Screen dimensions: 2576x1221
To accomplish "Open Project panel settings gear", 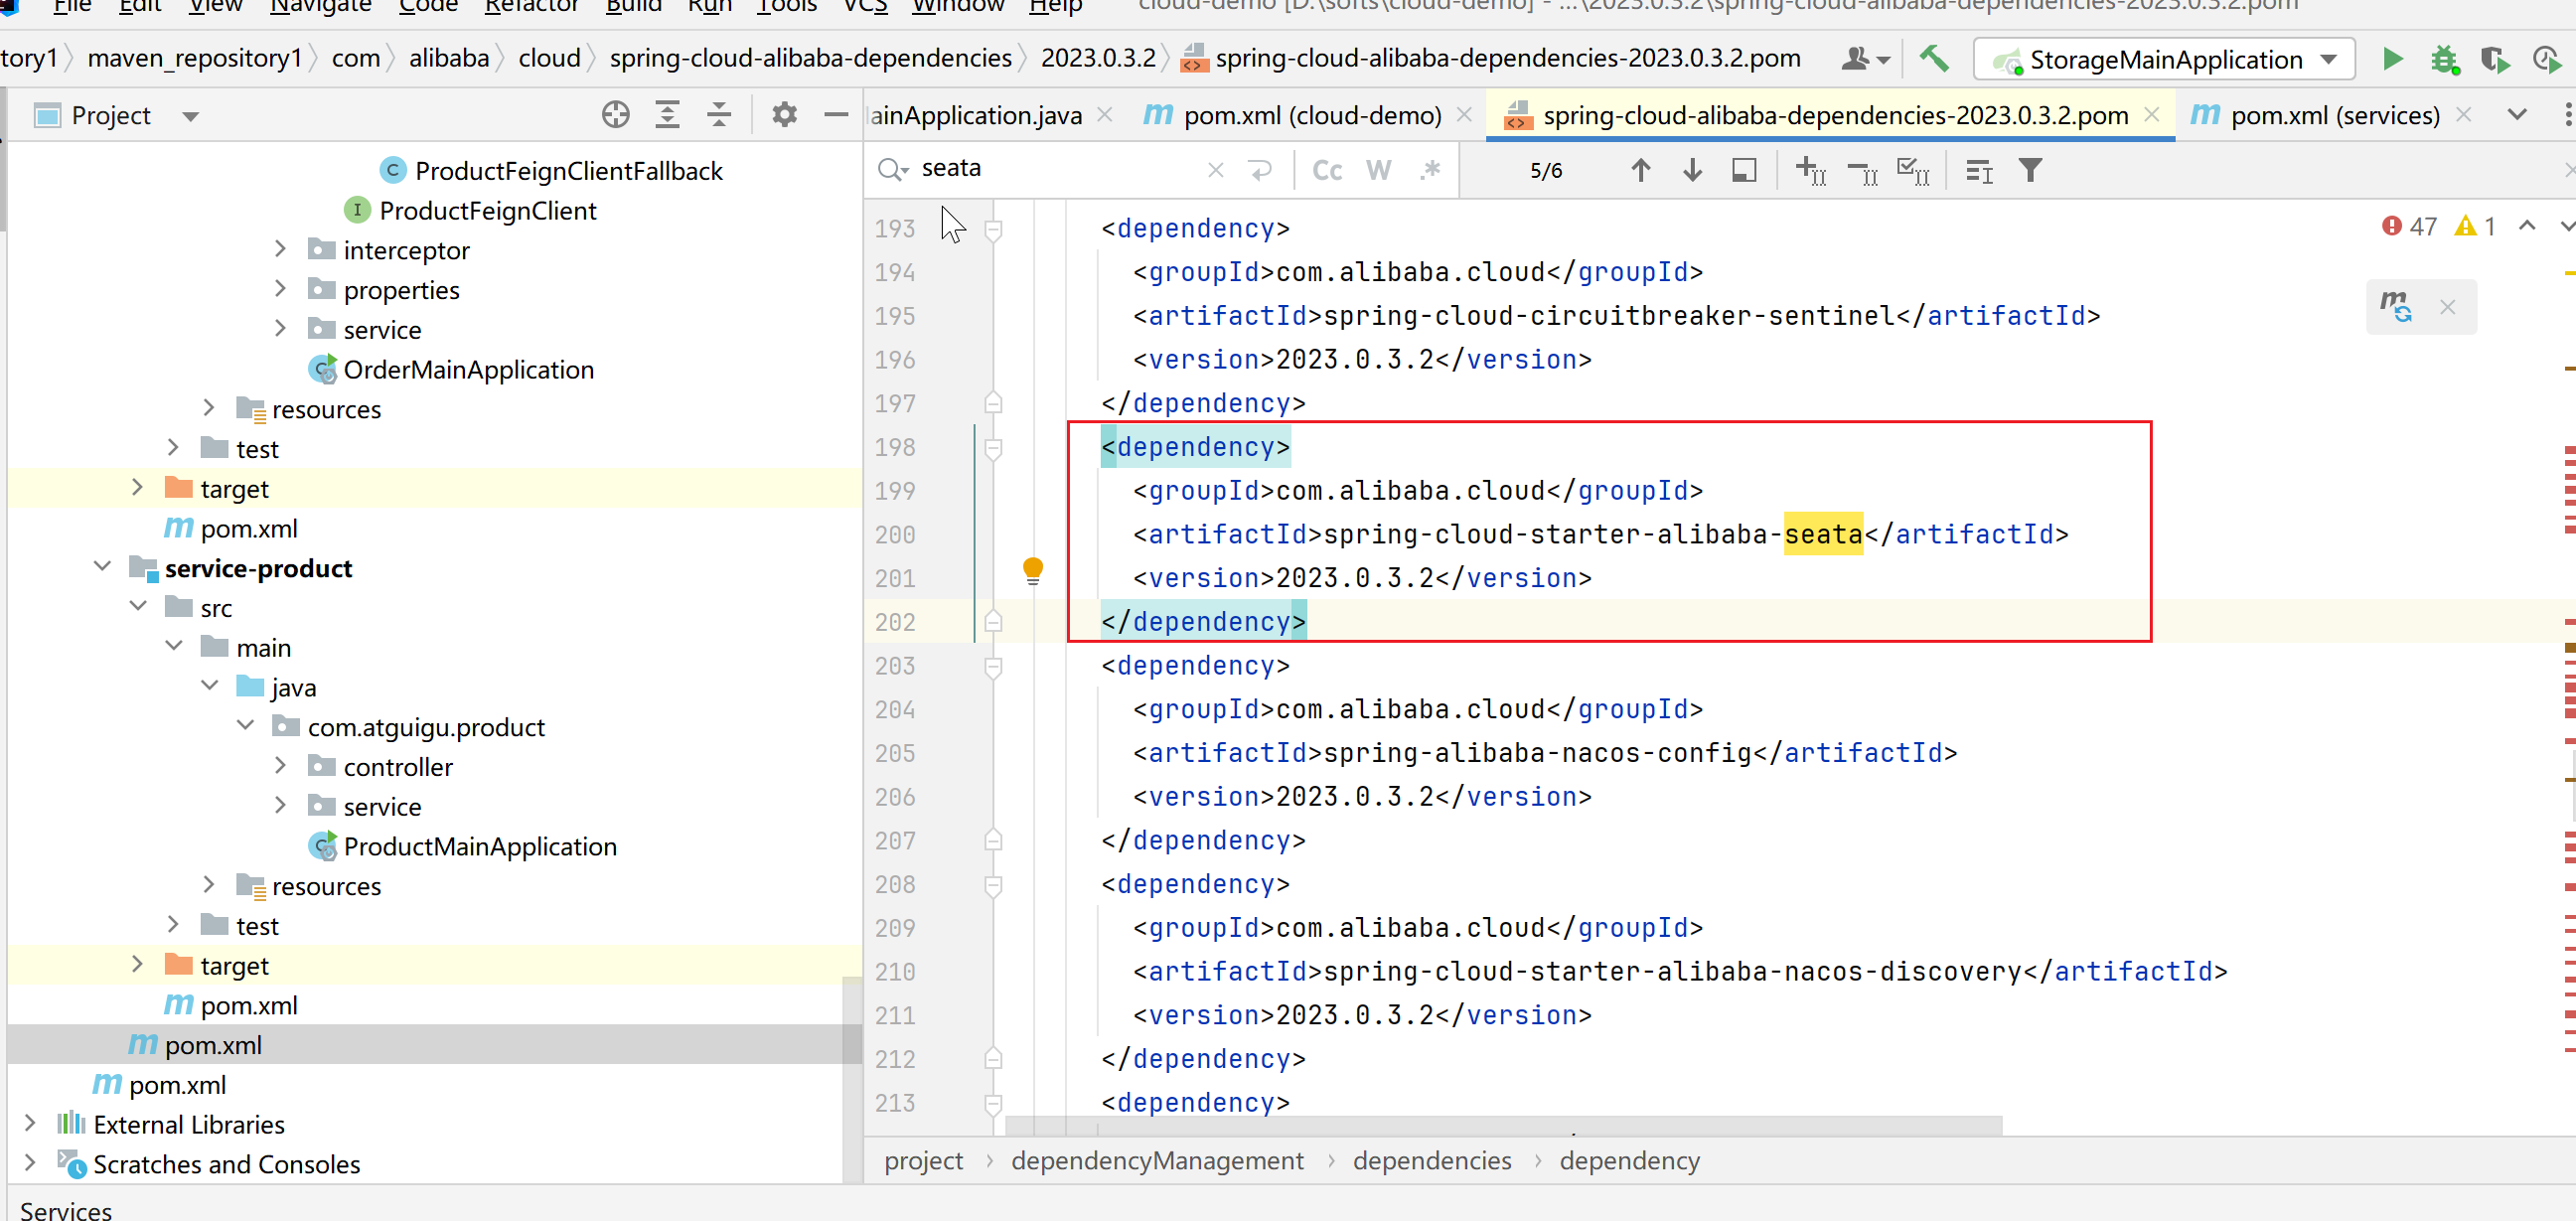I will (784, 115).
